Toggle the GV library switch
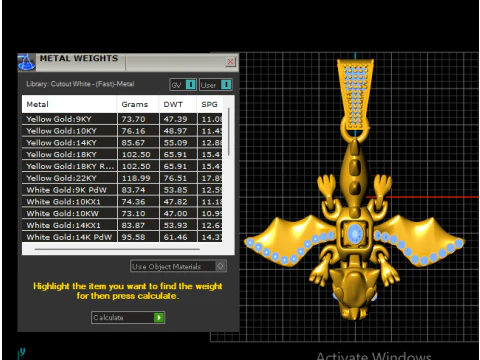This screenshot has width=480, height=360. coord(183,85)
